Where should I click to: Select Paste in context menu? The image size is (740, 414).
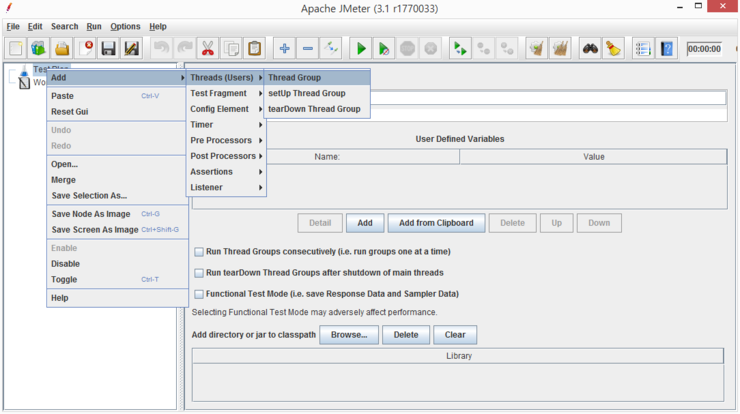tap(117, 96)
